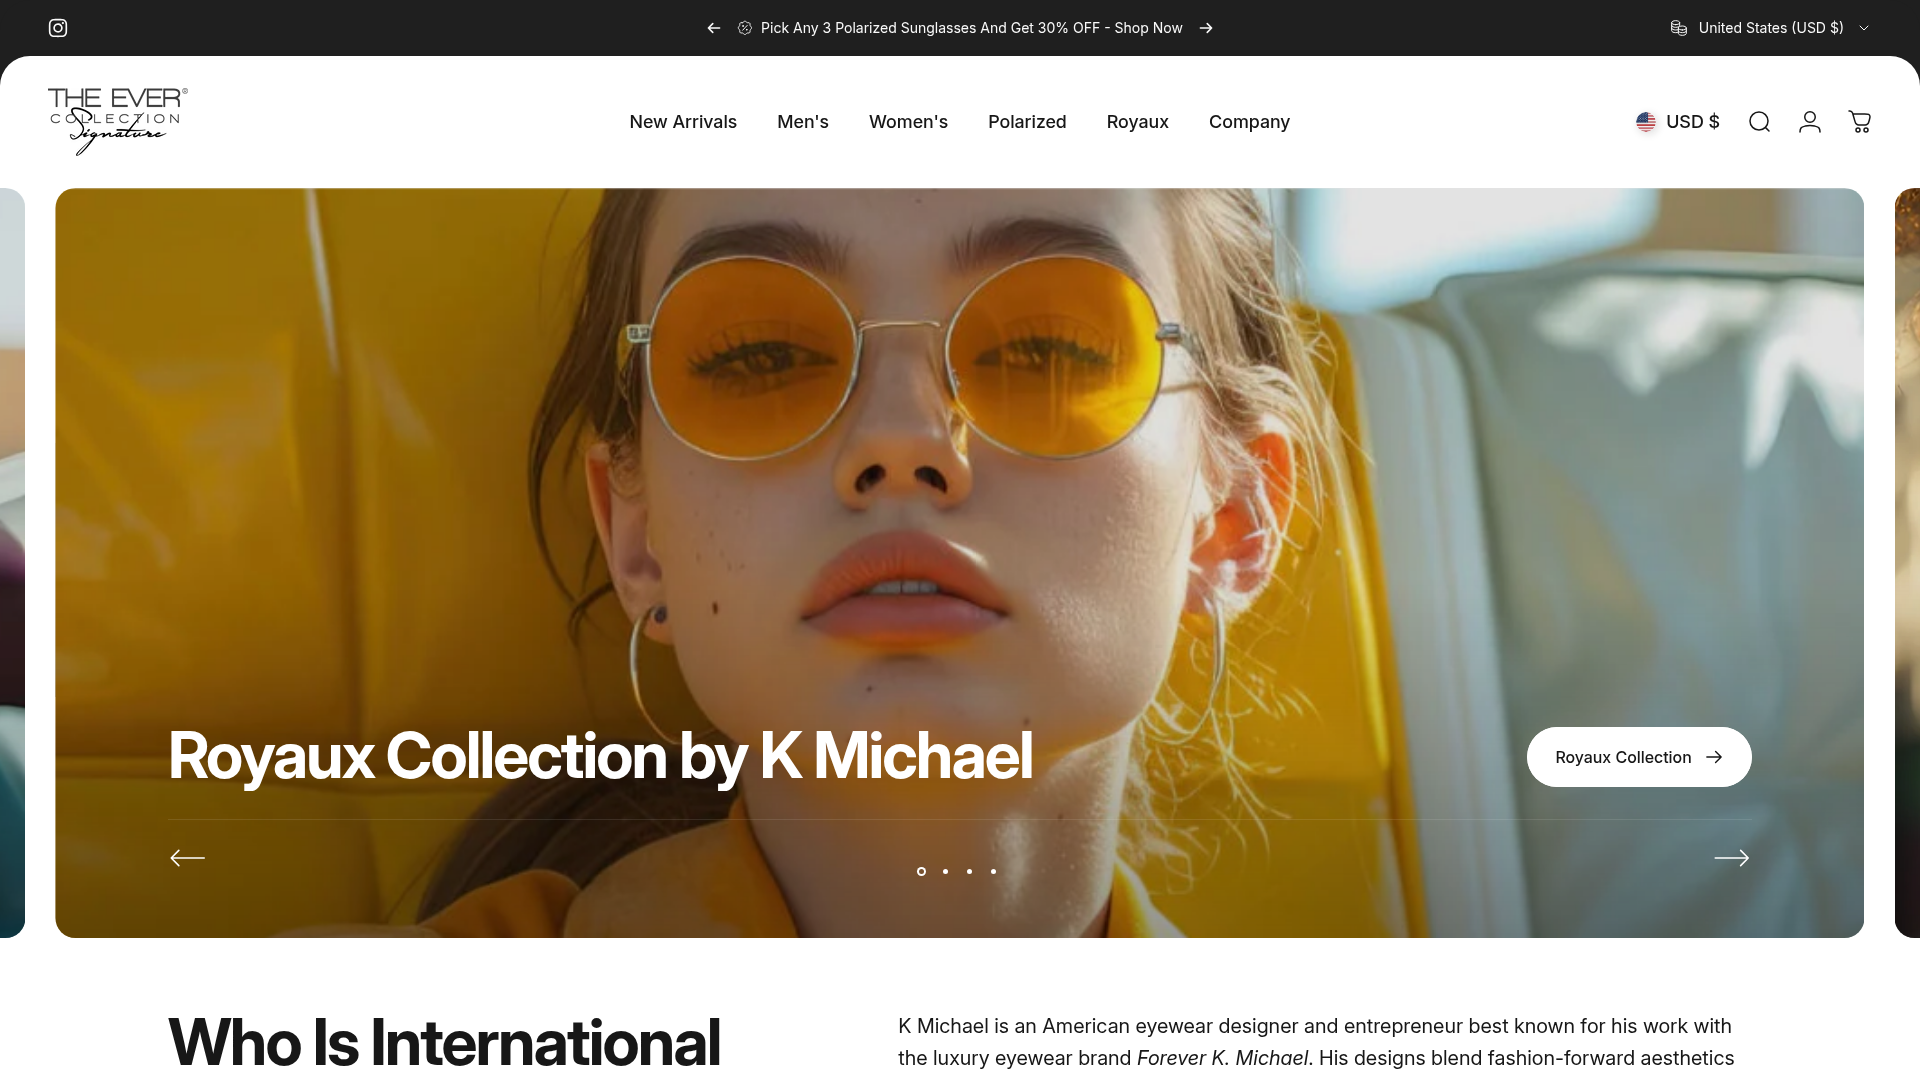The width and height of the screenshot is (1920, 1080).
Task: Click the Who Is International heading
Action: pos(444,1043)
